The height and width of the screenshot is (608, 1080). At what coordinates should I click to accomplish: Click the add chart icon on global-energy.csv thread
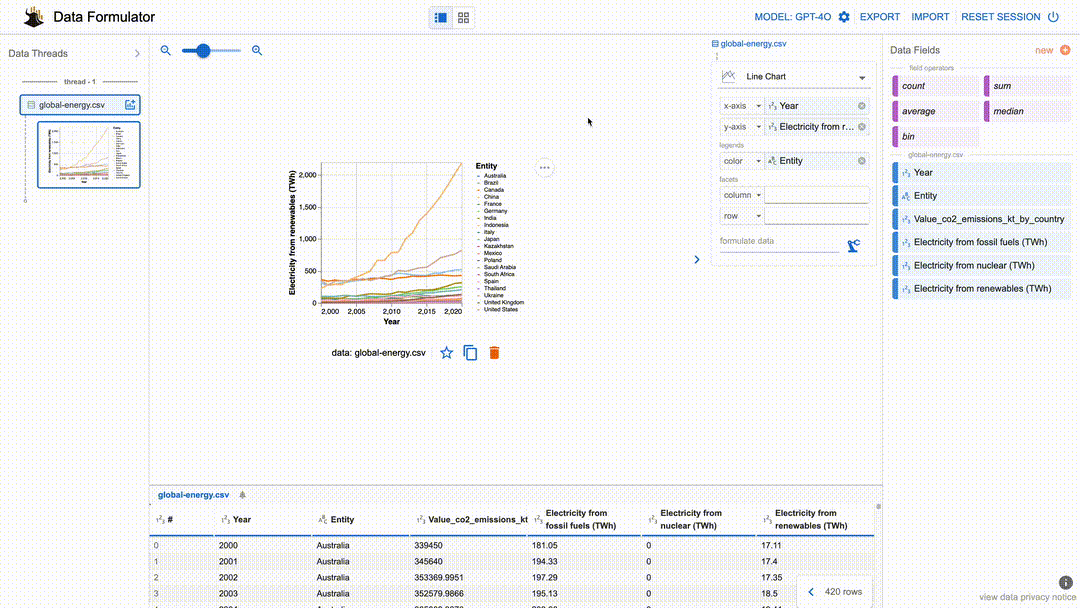[x=129, y=105]
